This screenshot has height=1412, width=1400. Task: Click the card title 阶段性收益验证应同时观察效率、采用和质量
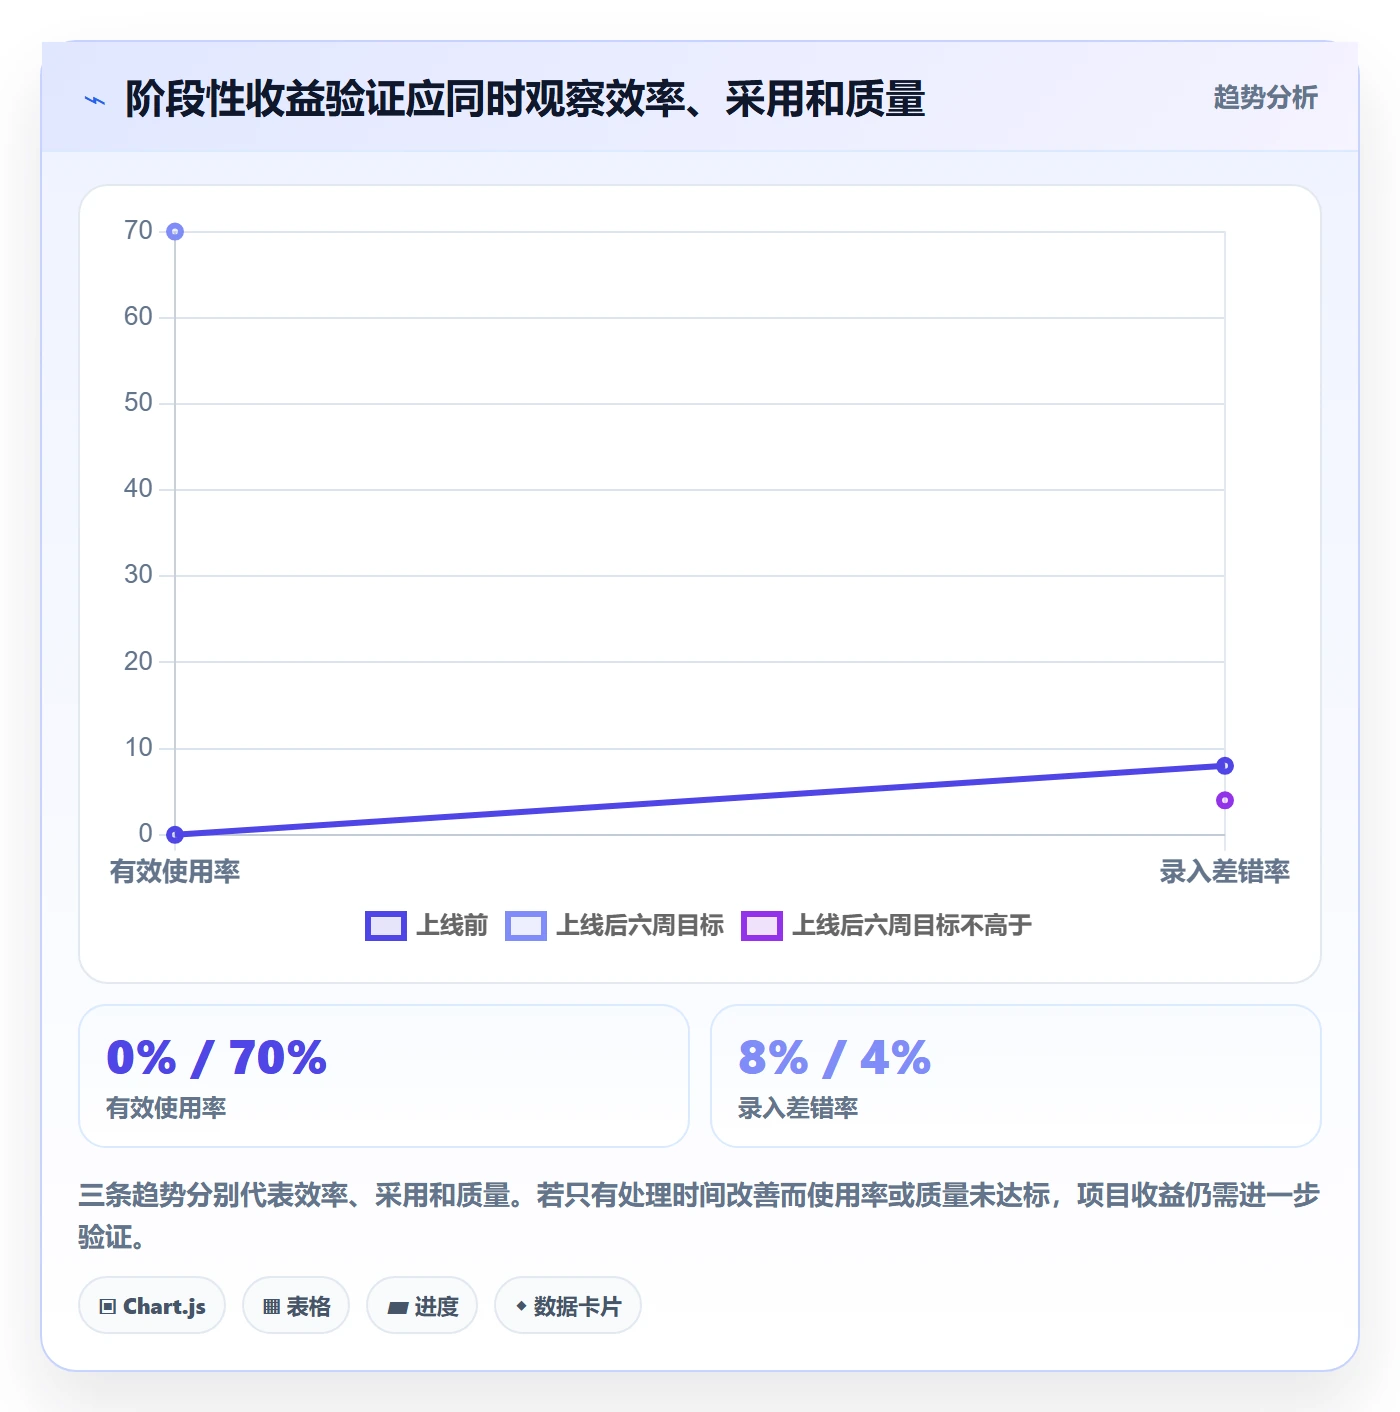(525, 99)
